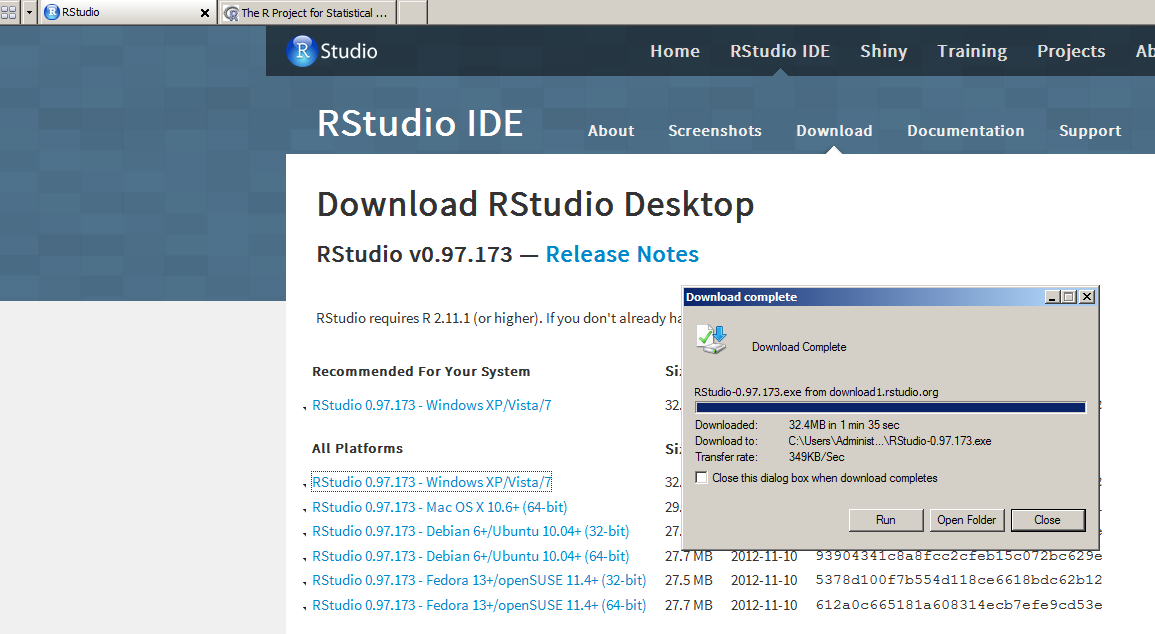Click the All Platforms heading

click(x=357, y=448)
